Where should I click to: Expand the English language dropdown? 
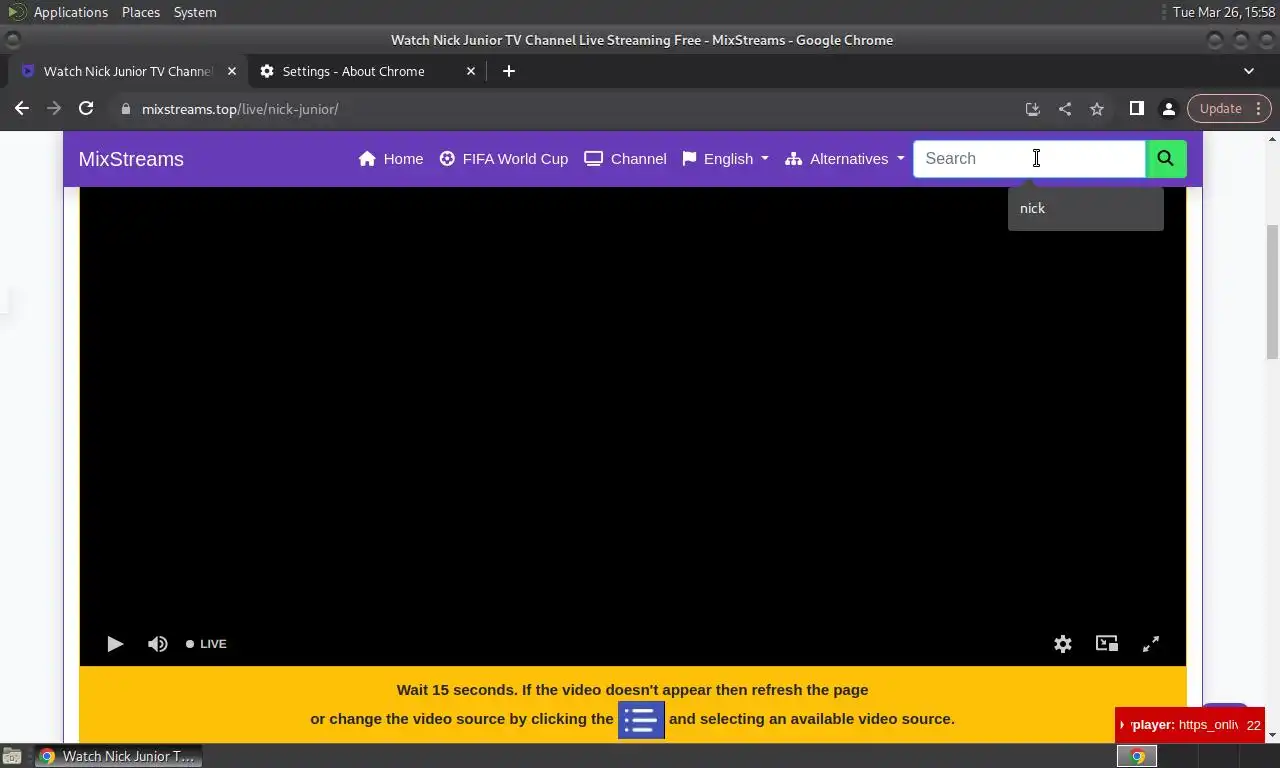pos(725,159)
